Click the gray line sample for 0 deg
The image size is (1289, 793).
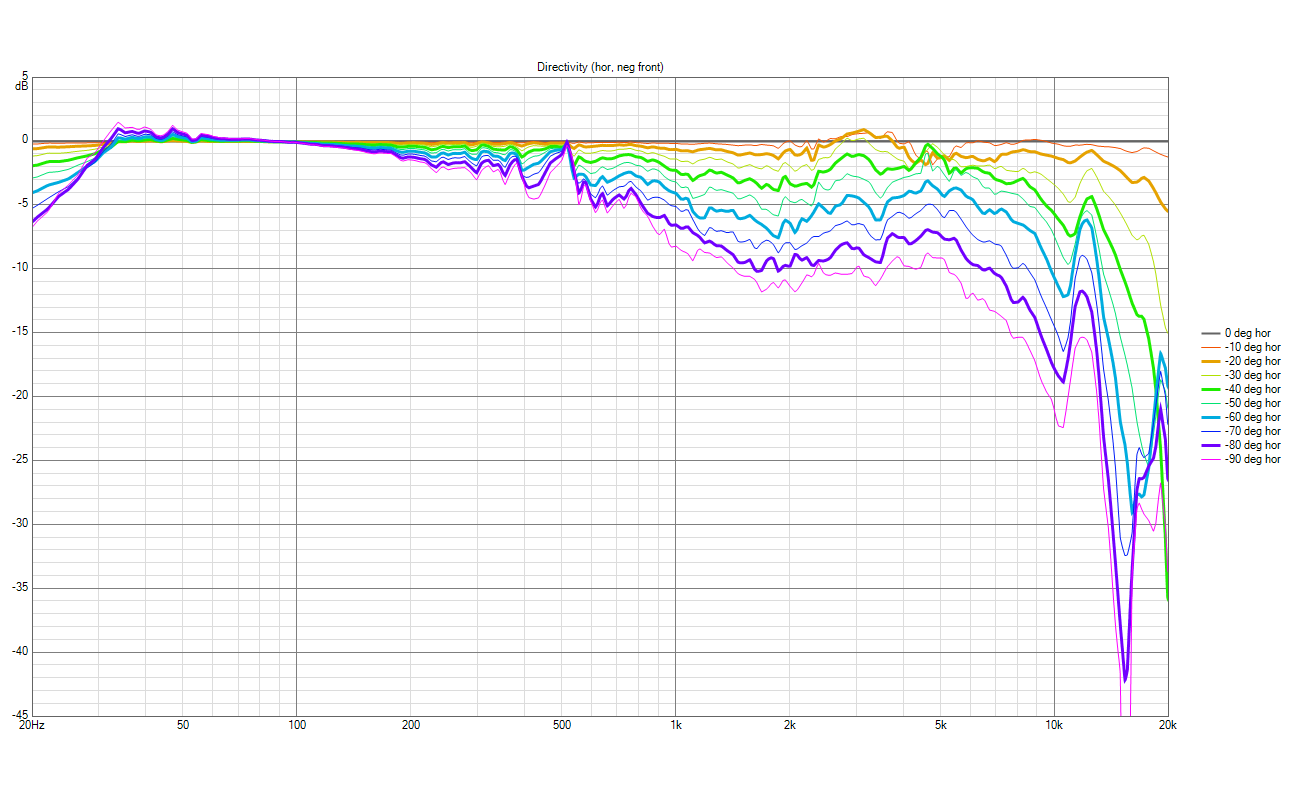pyautogui.click(x=1209, y=333)
